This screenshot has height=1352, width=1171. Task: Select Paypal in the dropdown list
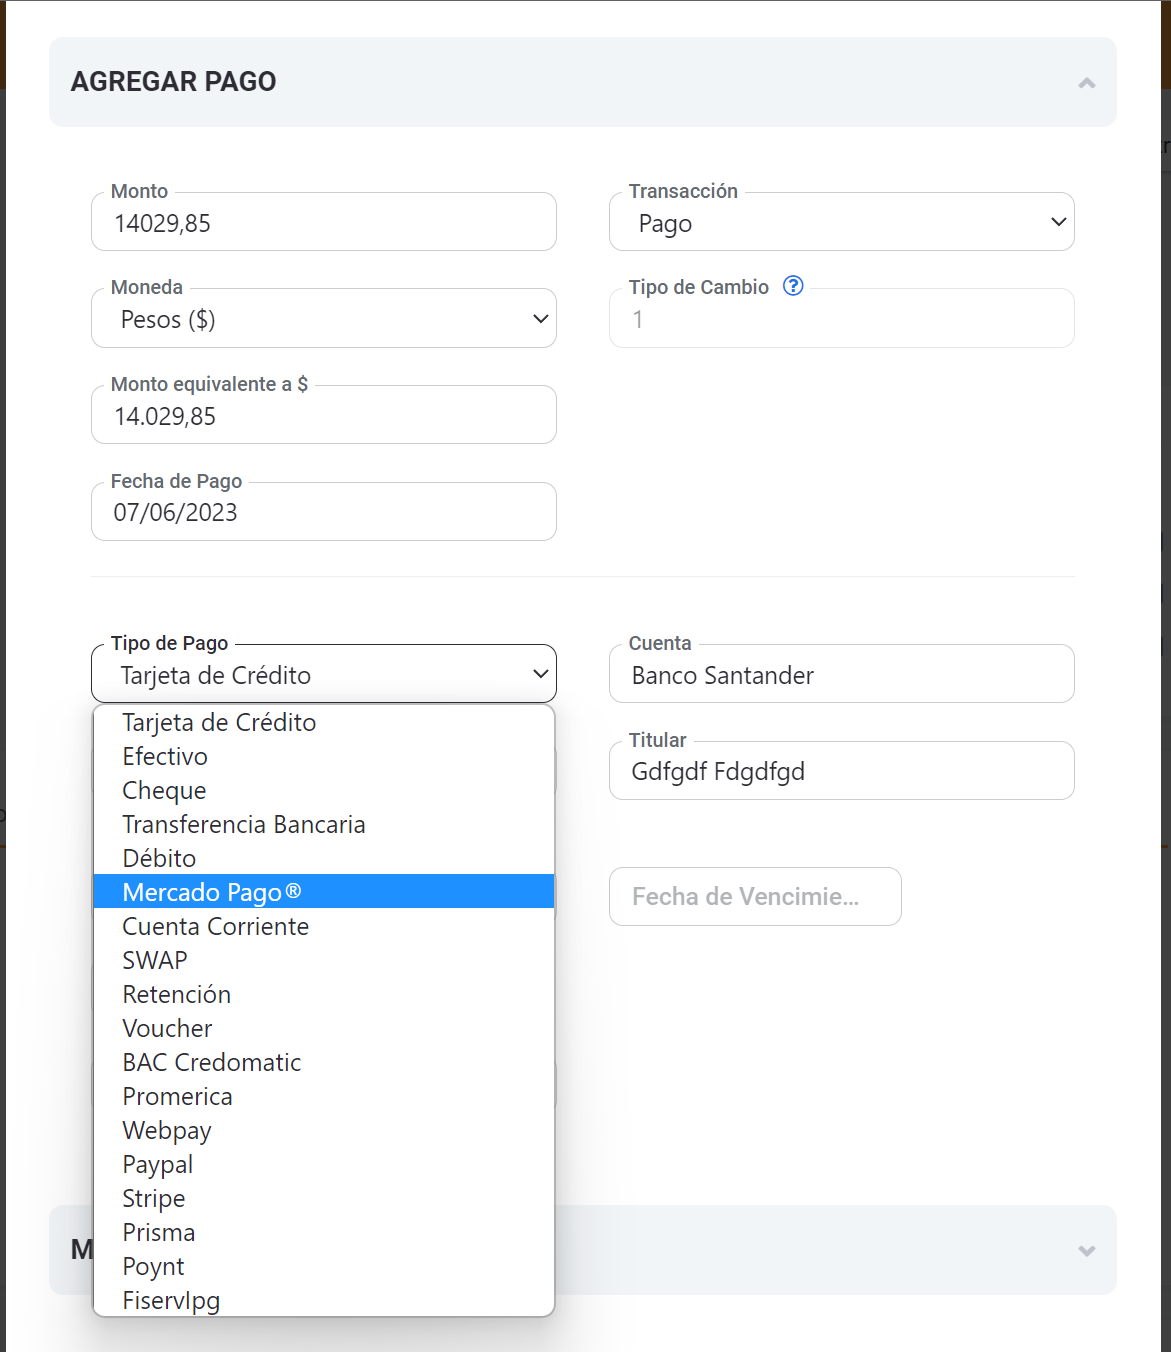[158, 1165]
